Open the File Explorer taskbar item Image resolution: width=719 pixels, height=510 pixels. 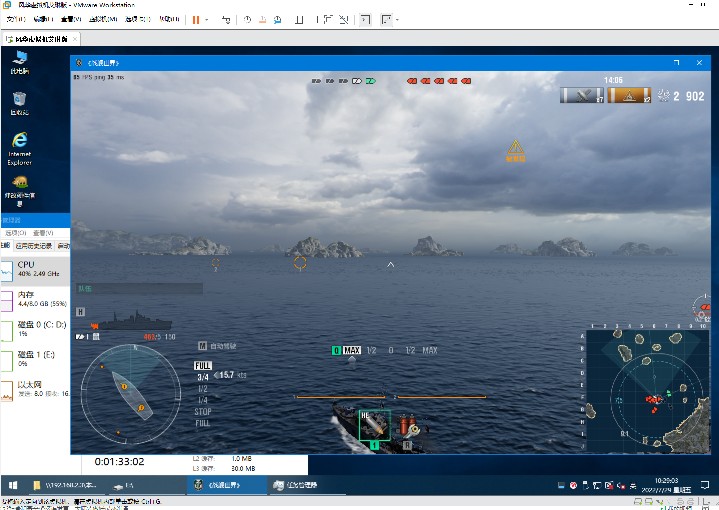66,485
